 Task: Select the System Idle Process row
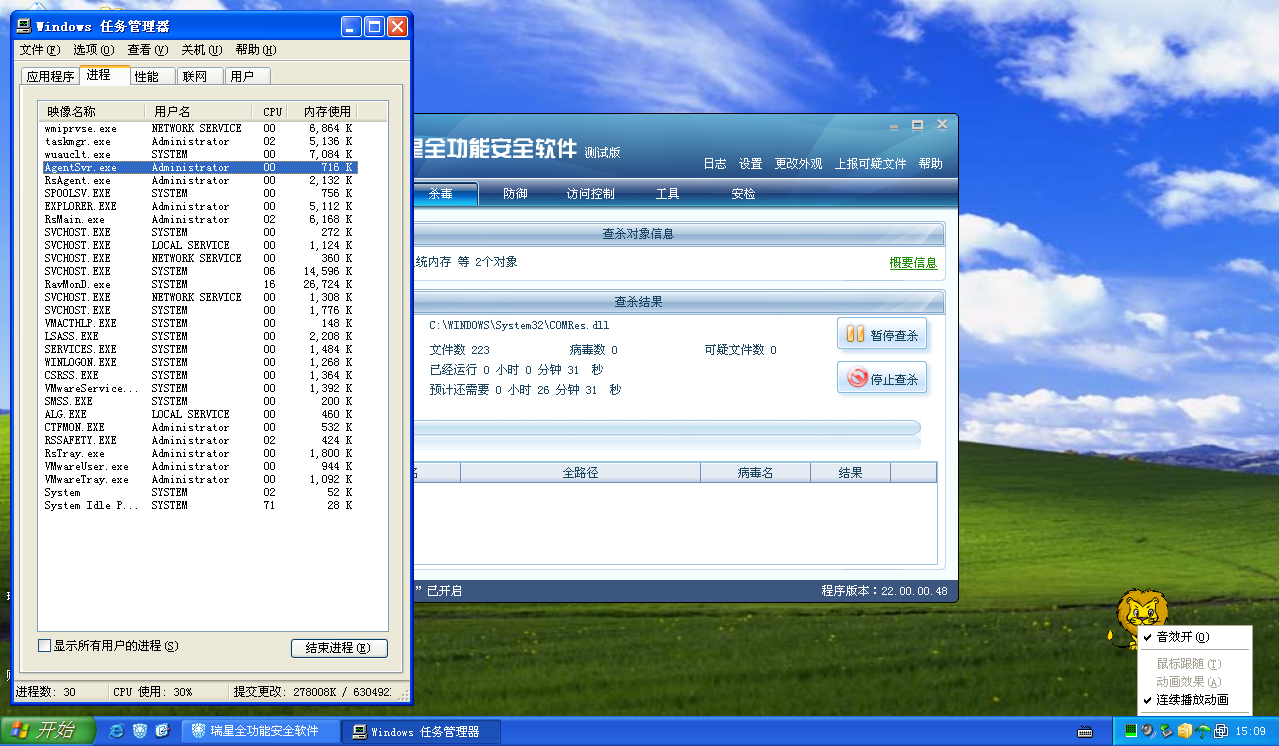[198, 505]
